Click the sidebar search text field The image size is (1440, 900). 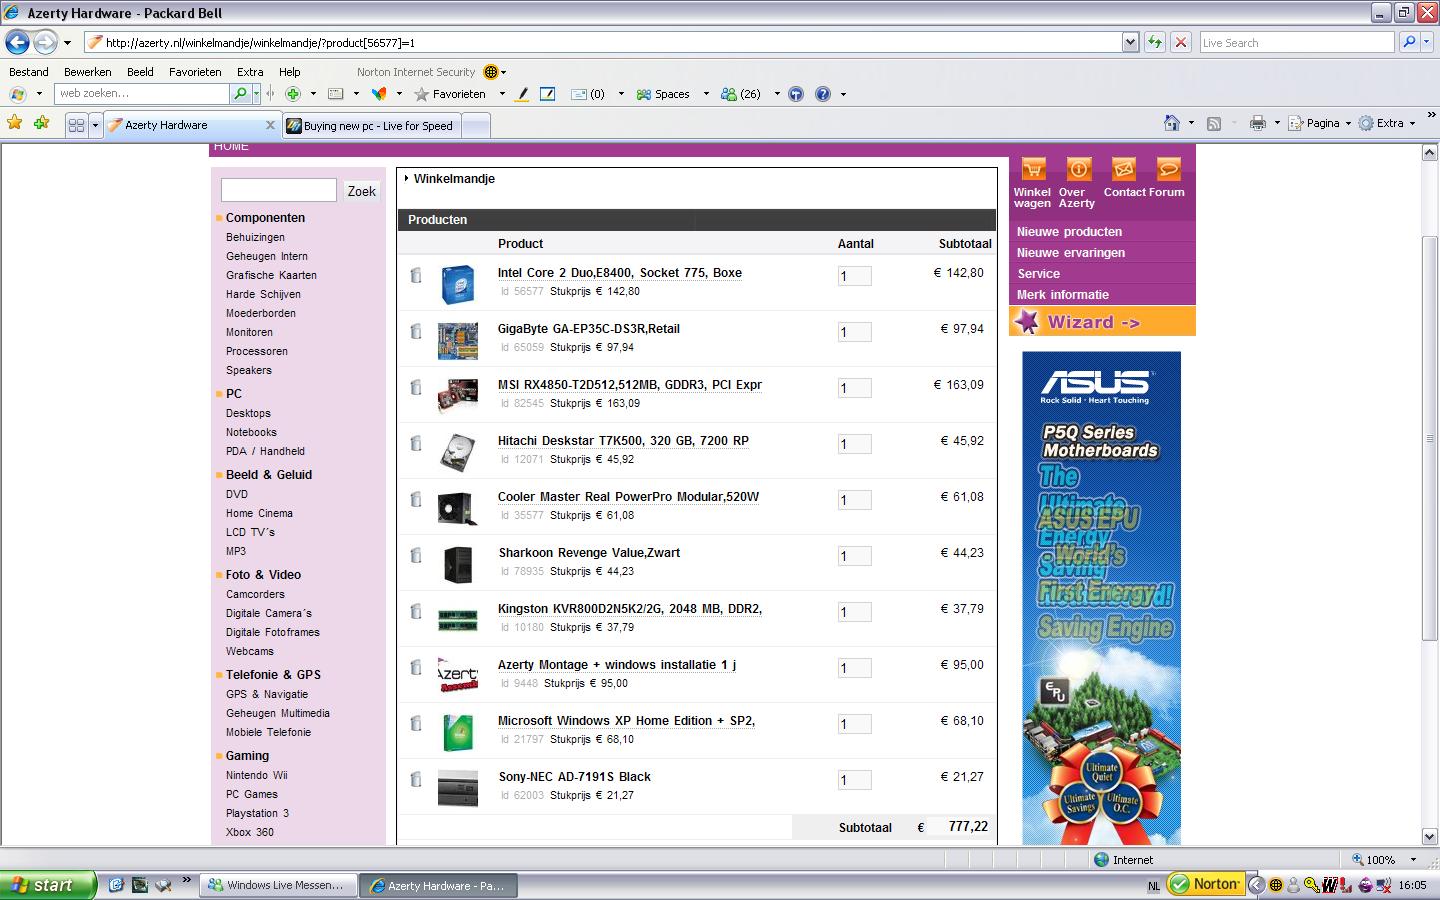(279, 190)
